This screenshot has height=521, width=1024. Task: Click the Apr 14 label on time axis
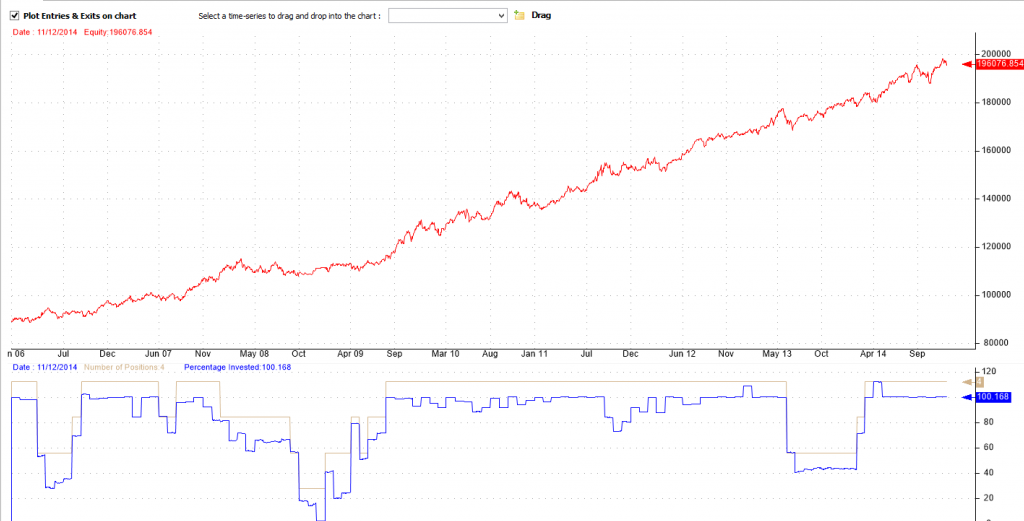pos(873,354)
